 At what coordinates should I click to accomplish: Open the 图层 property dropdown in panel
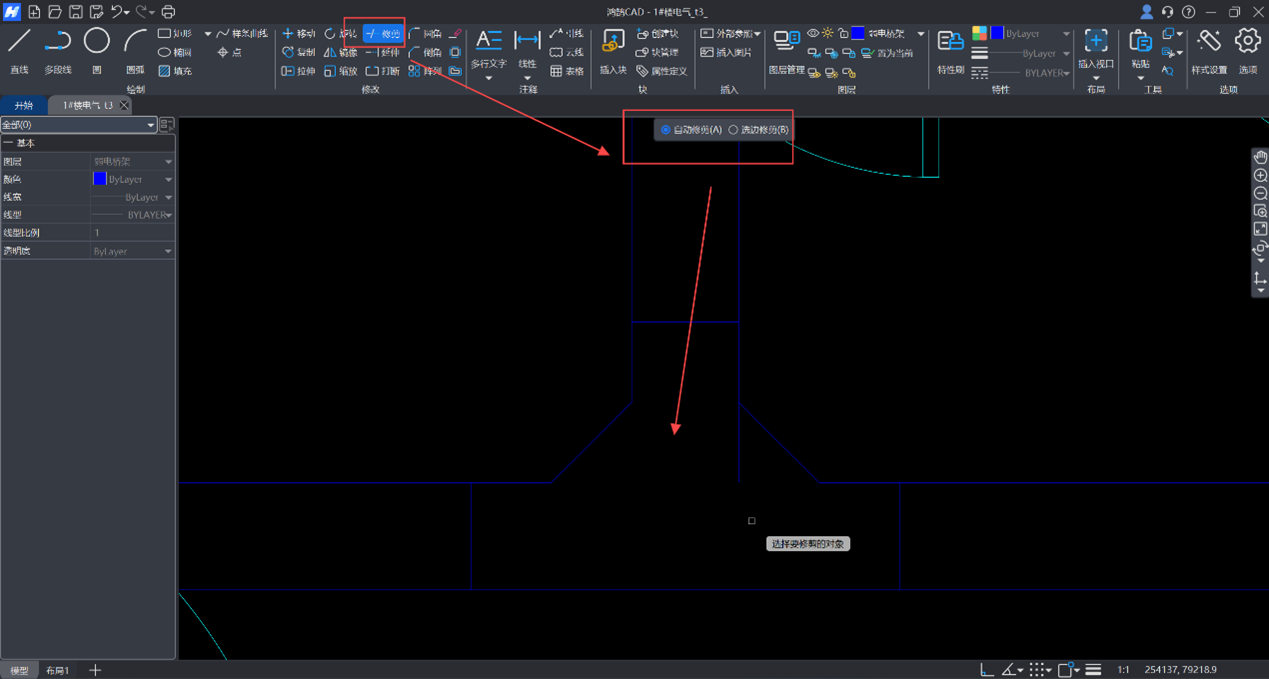point(168,162)
